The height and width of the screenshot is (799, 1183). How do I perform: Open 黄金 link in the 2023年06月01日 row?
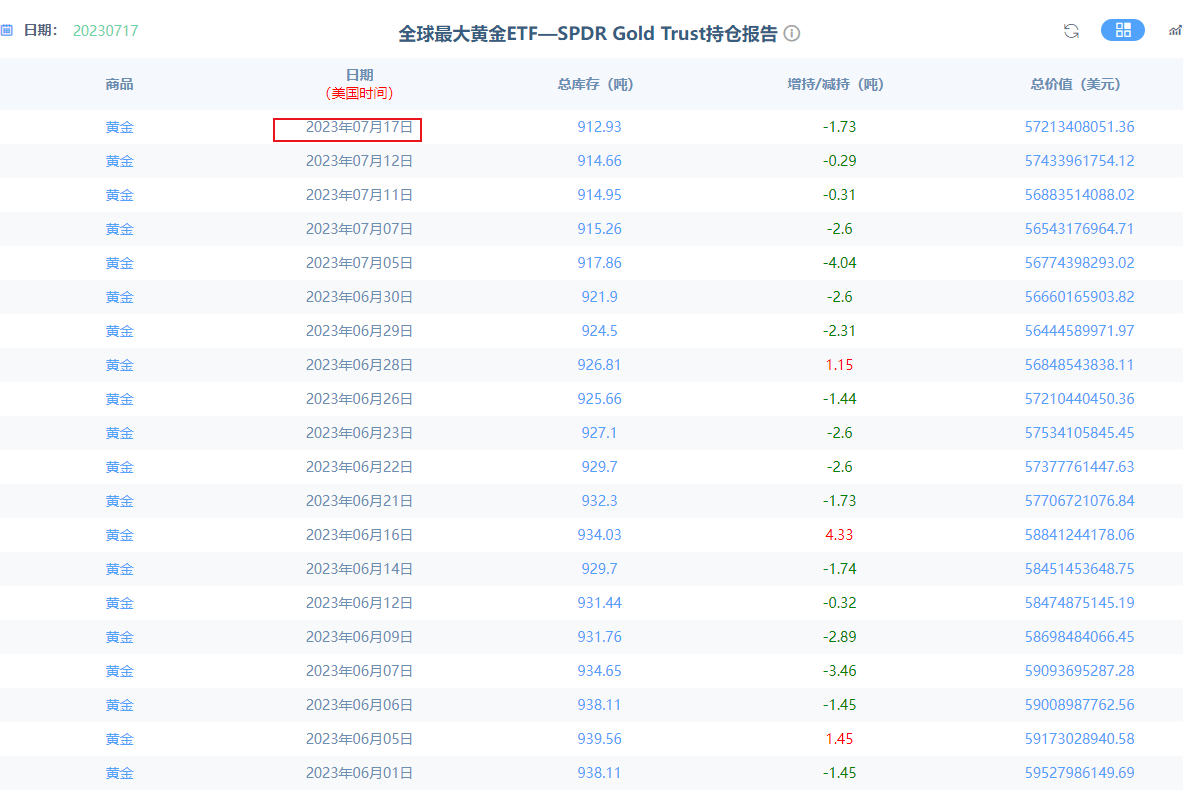[x=119, y=773]
